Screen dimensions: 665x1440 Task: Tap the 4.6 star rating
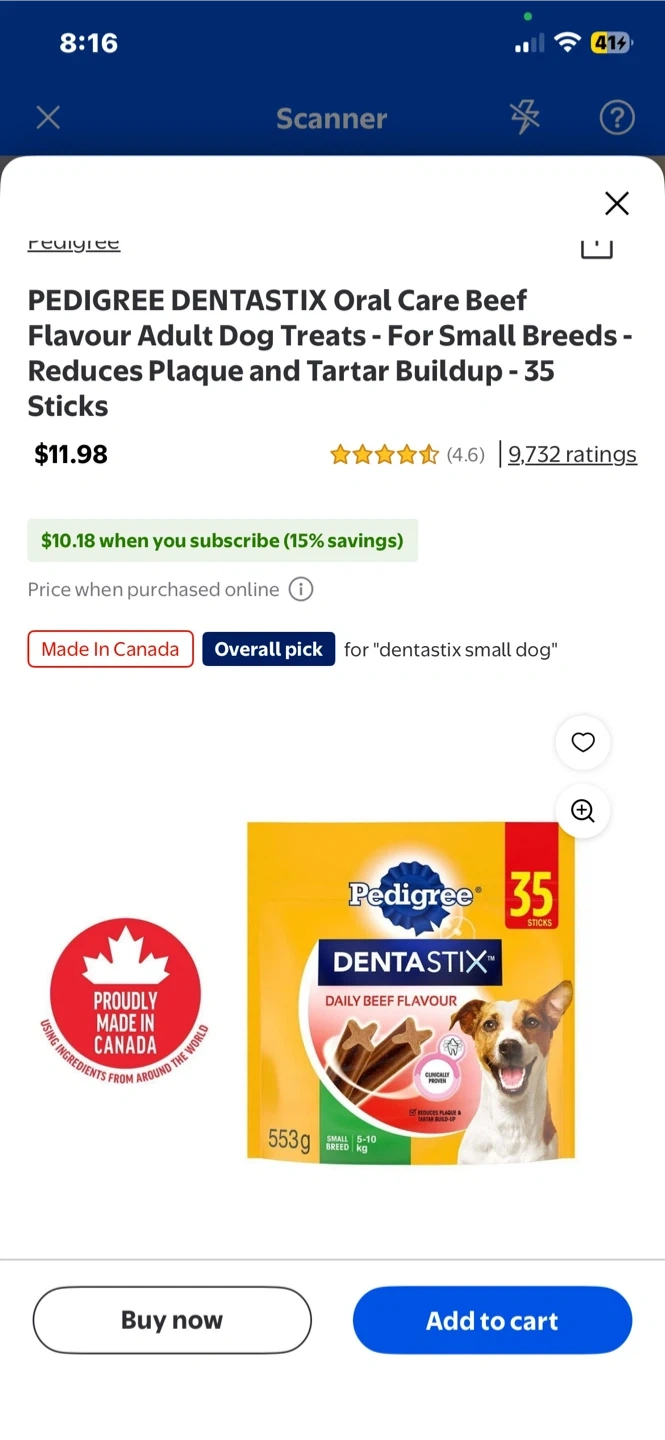tap(407, 455)
